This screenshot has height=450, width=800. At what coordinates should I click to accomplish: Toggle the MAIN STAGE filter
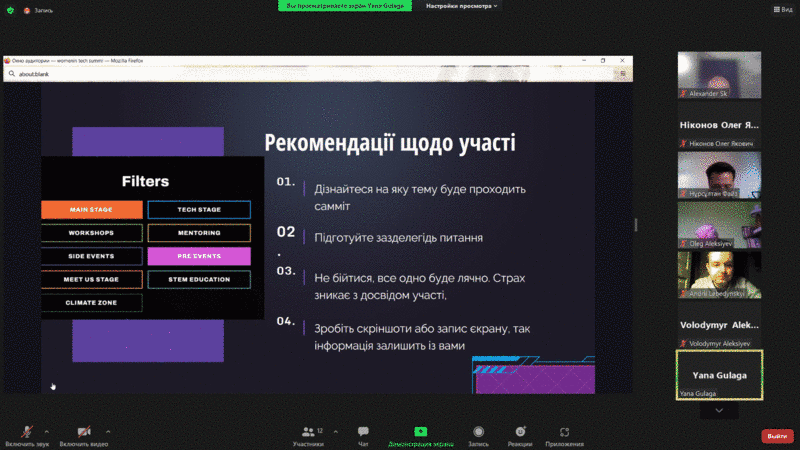92,210
